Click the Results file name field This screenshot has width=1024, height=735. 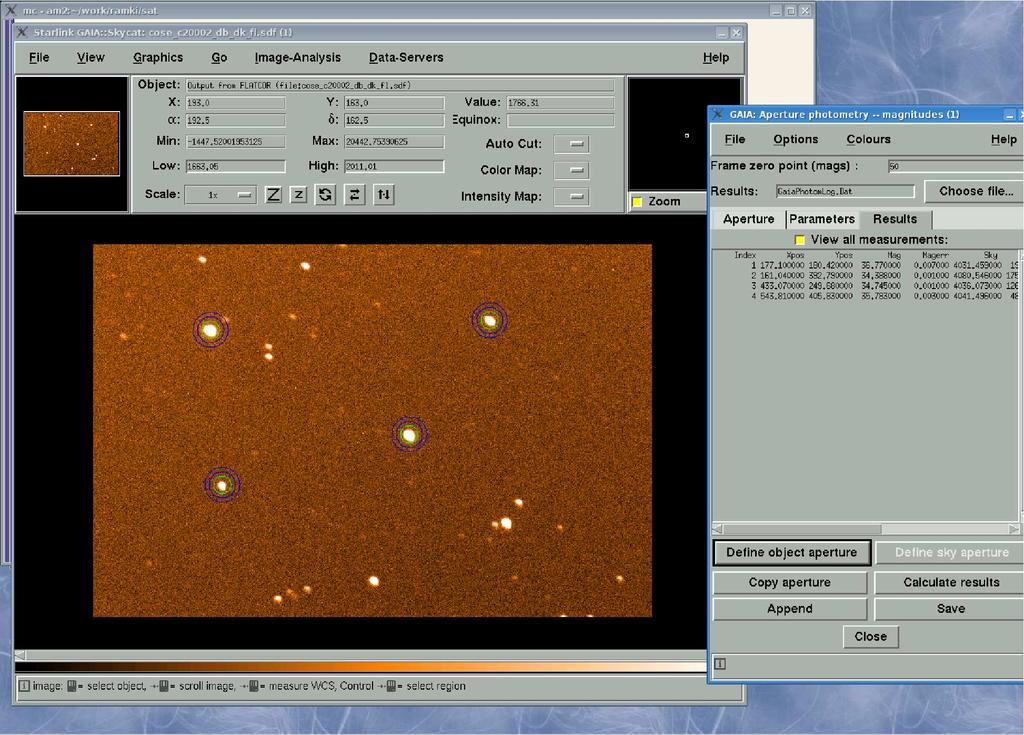845,191
